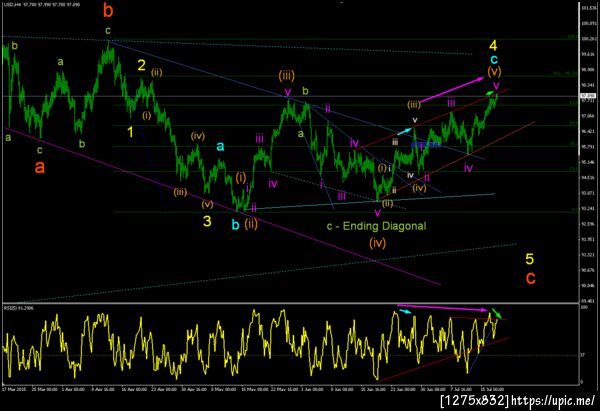Click the yellow '5' wave label

530,259
